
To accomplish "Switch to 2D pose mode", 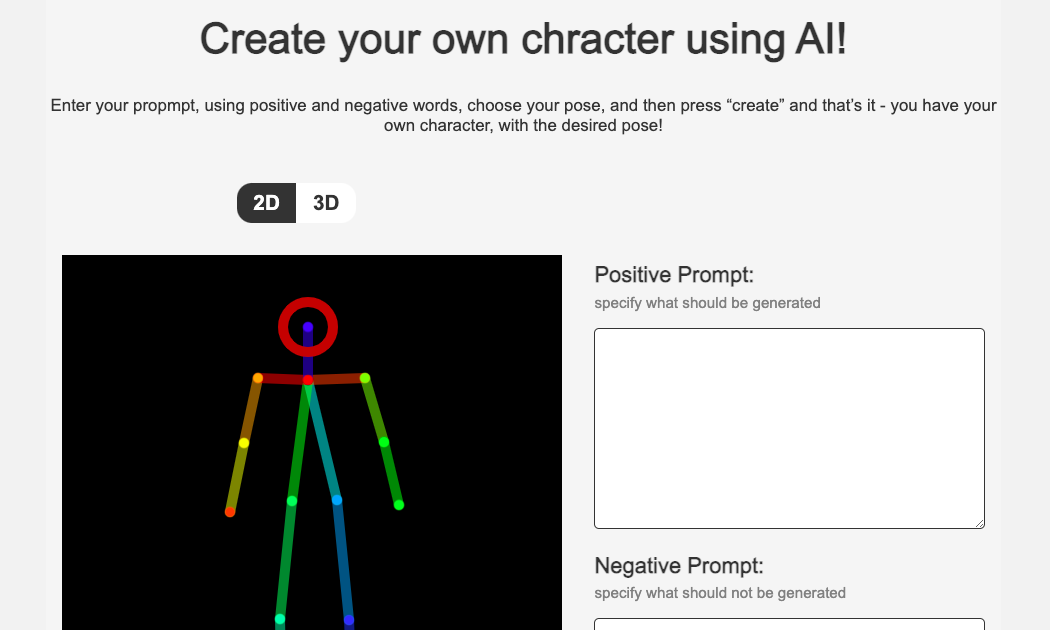I will pyautogui.click(x=267, y=203).
